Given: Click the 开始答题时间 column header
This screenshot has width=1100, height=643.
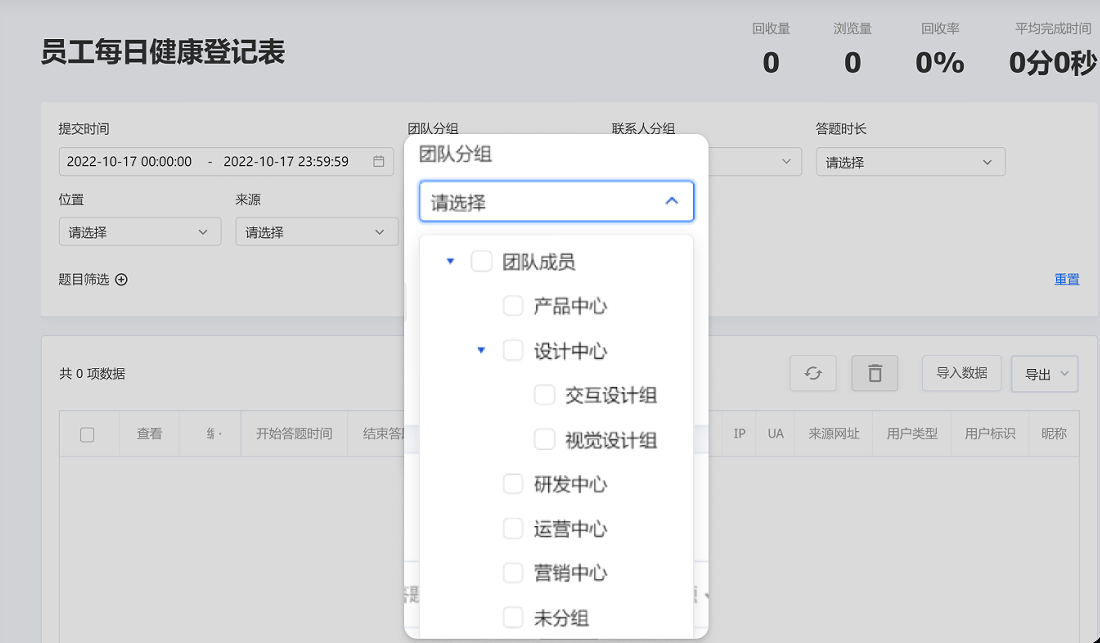Looking at the screenshot, I should [294, 434].
